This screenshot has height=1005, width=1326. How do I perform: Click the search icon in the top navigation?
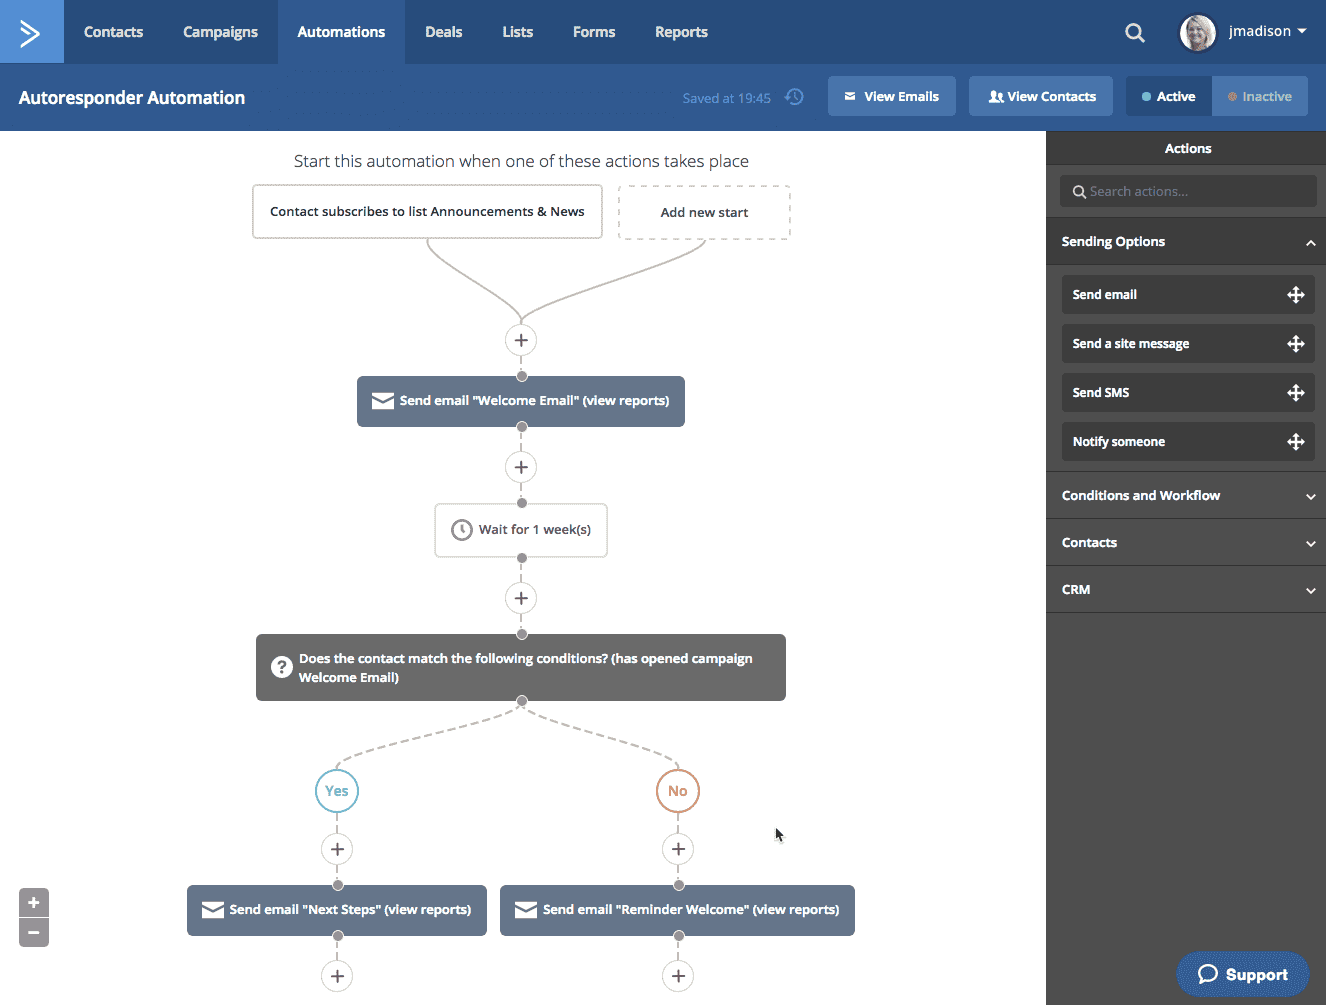[1134, 31]
